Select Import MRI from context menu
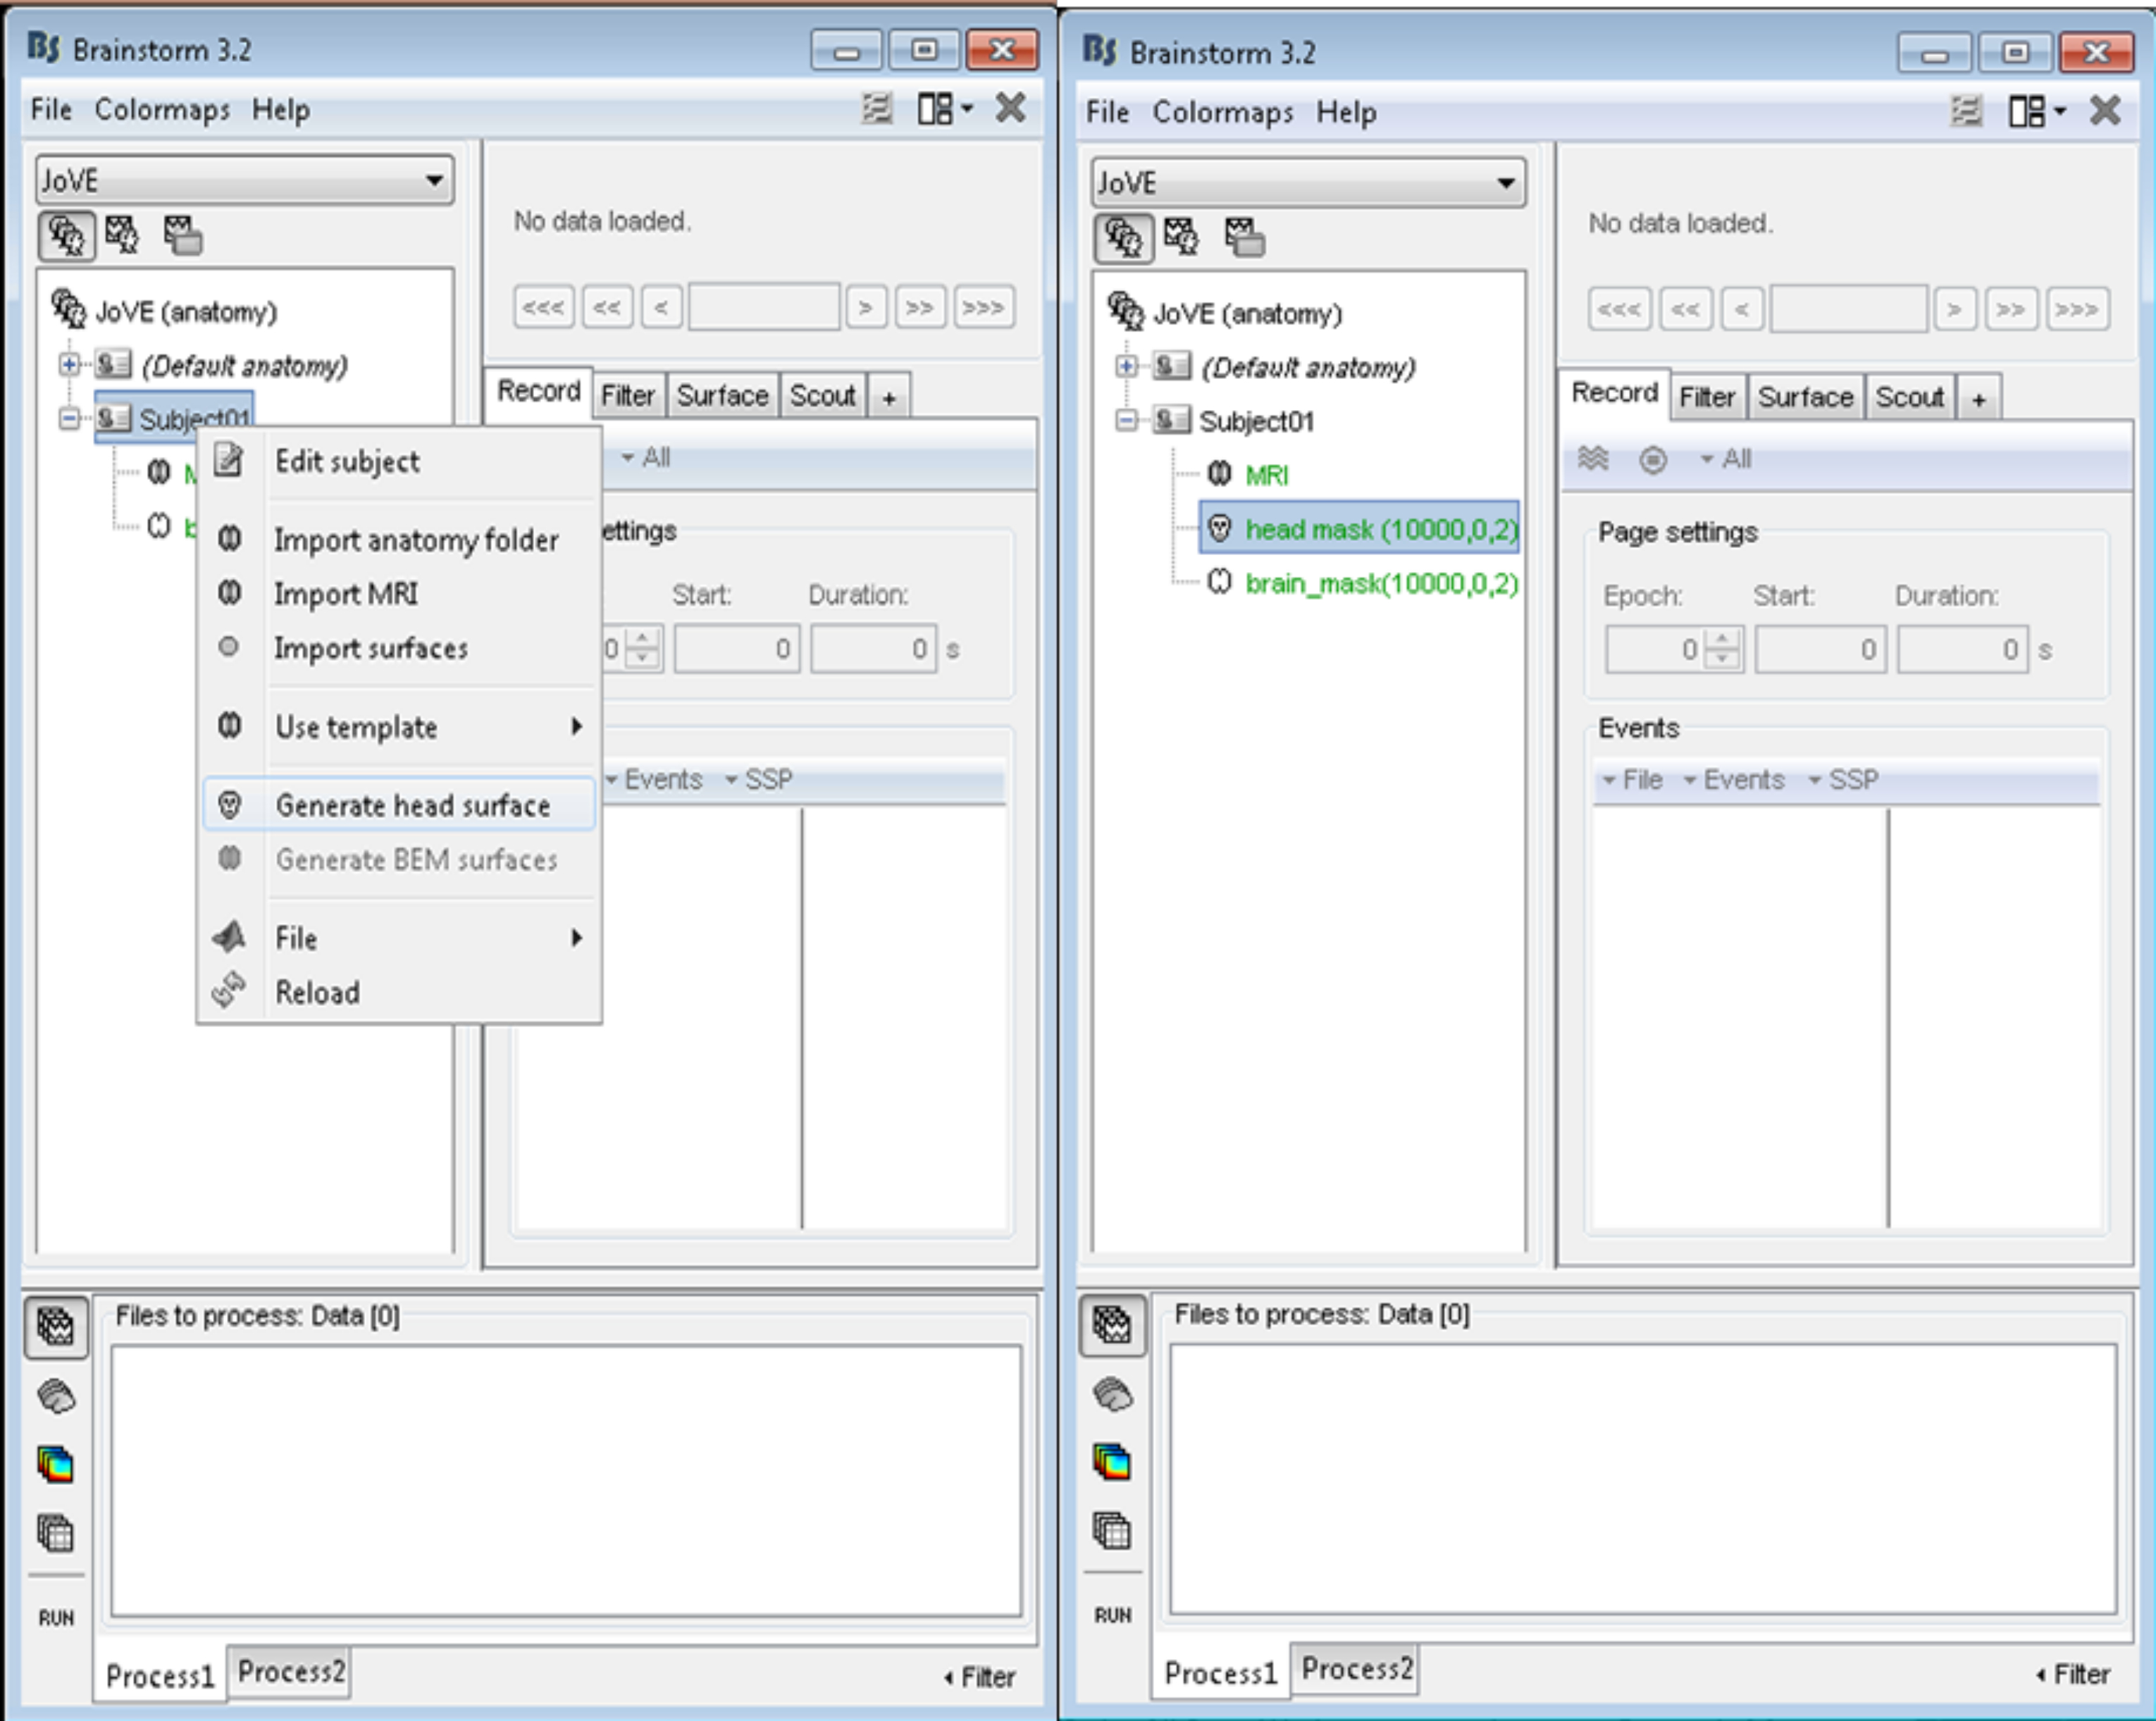The width and height of the screenshot is (2156, 1721). (346, 594)
